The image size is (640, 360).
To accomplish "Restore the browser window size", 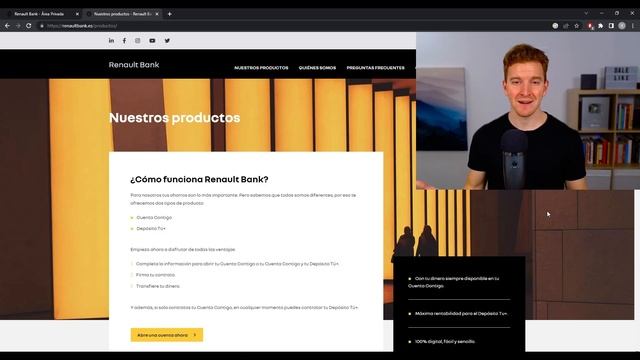I will point(617,13).
